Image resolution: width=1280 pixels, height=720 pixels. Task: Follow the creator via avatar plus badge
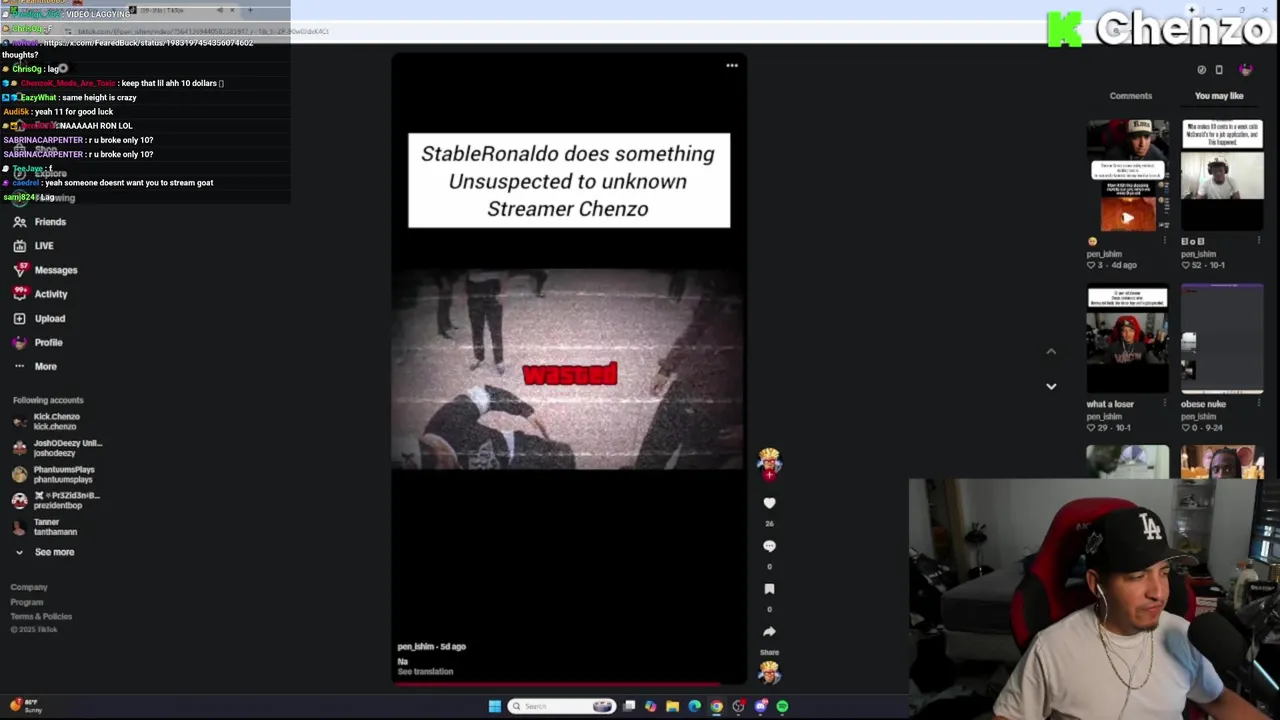769,474
